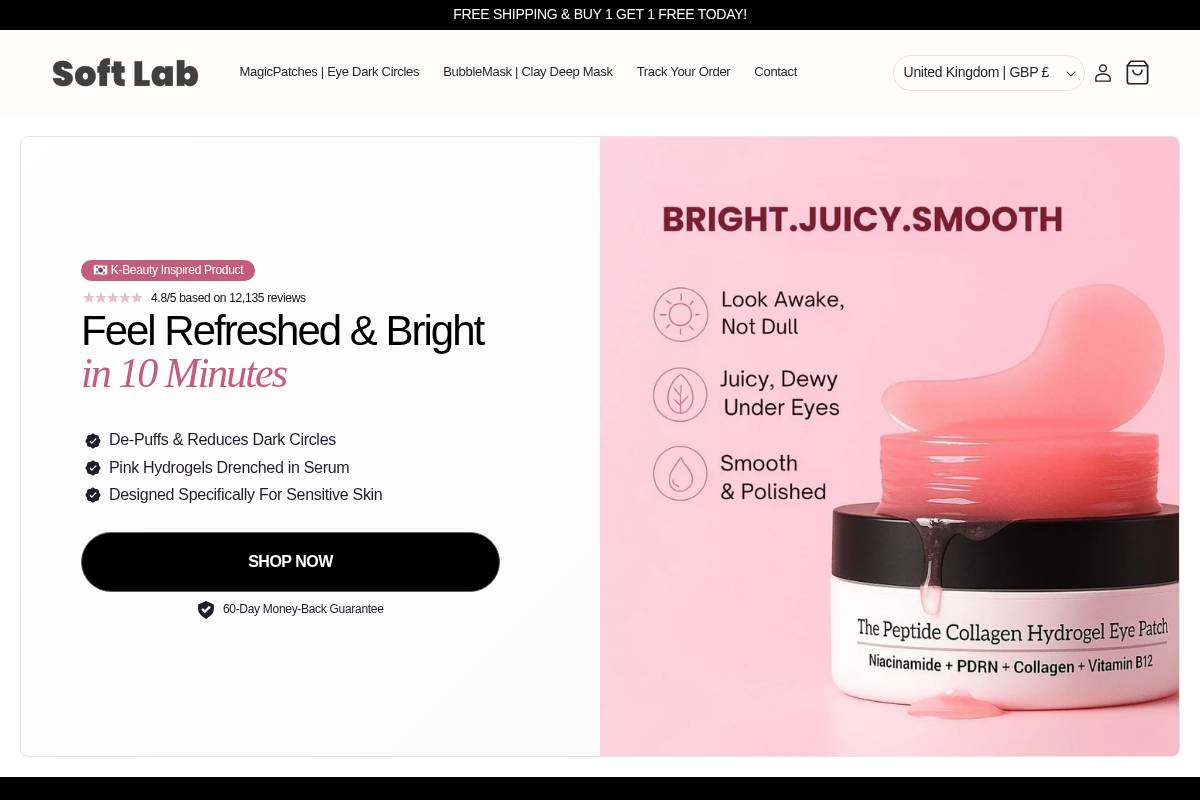Click the Soft Lab logo
The height and width of the screenshot is (800, 1200).
coord(125,73)
